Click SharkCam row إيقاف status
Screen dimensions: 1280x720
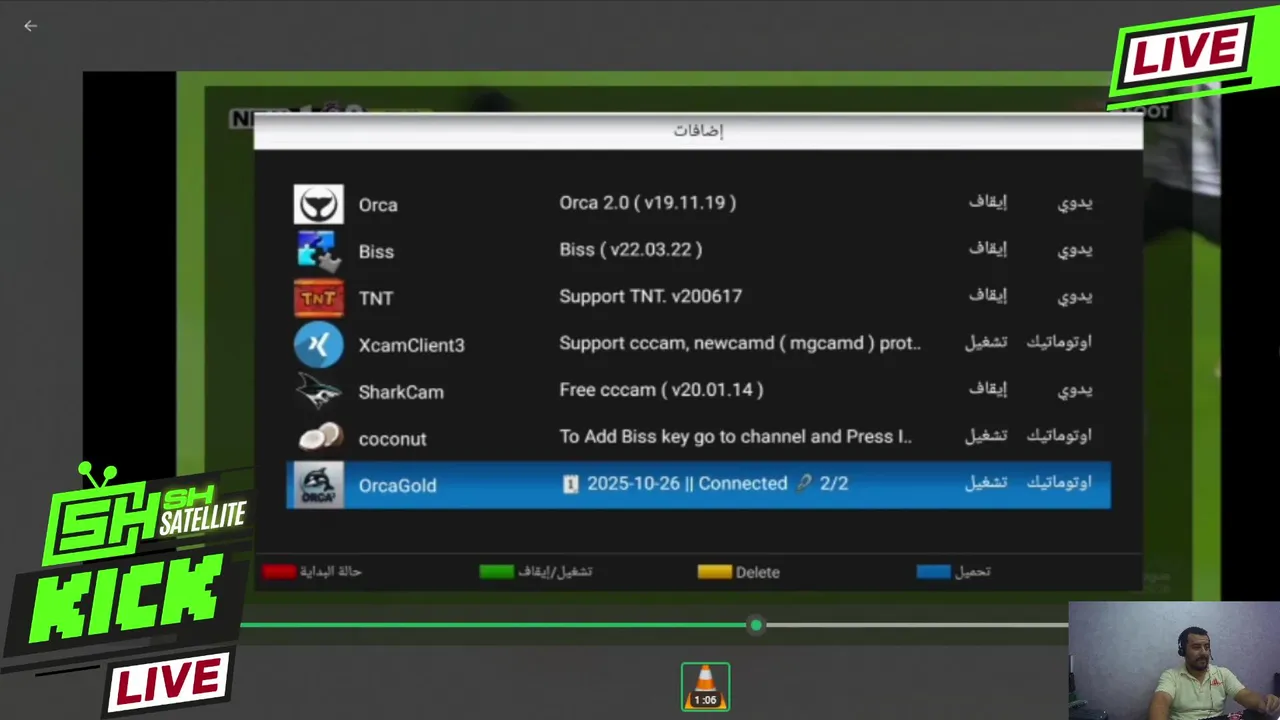point(987,390)
